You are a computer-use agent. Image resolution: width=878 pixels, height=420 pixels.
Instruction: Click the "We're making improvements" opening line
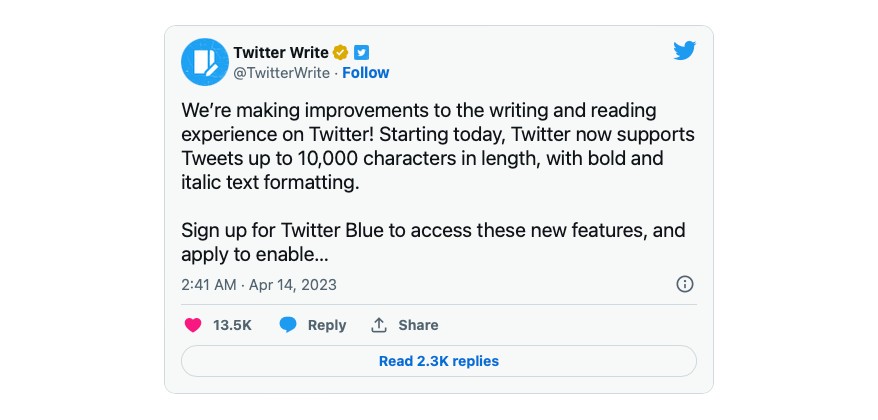418,111
